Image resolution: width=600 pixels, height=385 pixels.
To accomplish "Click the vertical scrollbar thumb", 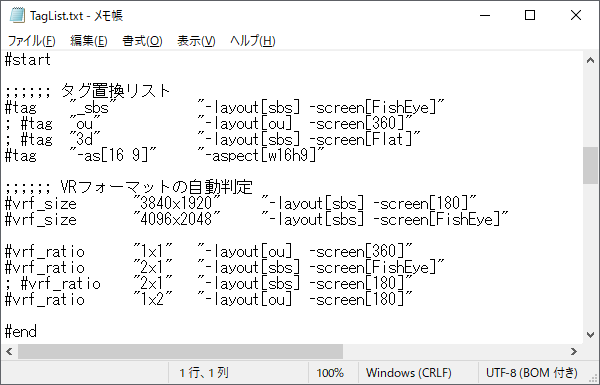I will pyautogui.click(x=590, y=165).
